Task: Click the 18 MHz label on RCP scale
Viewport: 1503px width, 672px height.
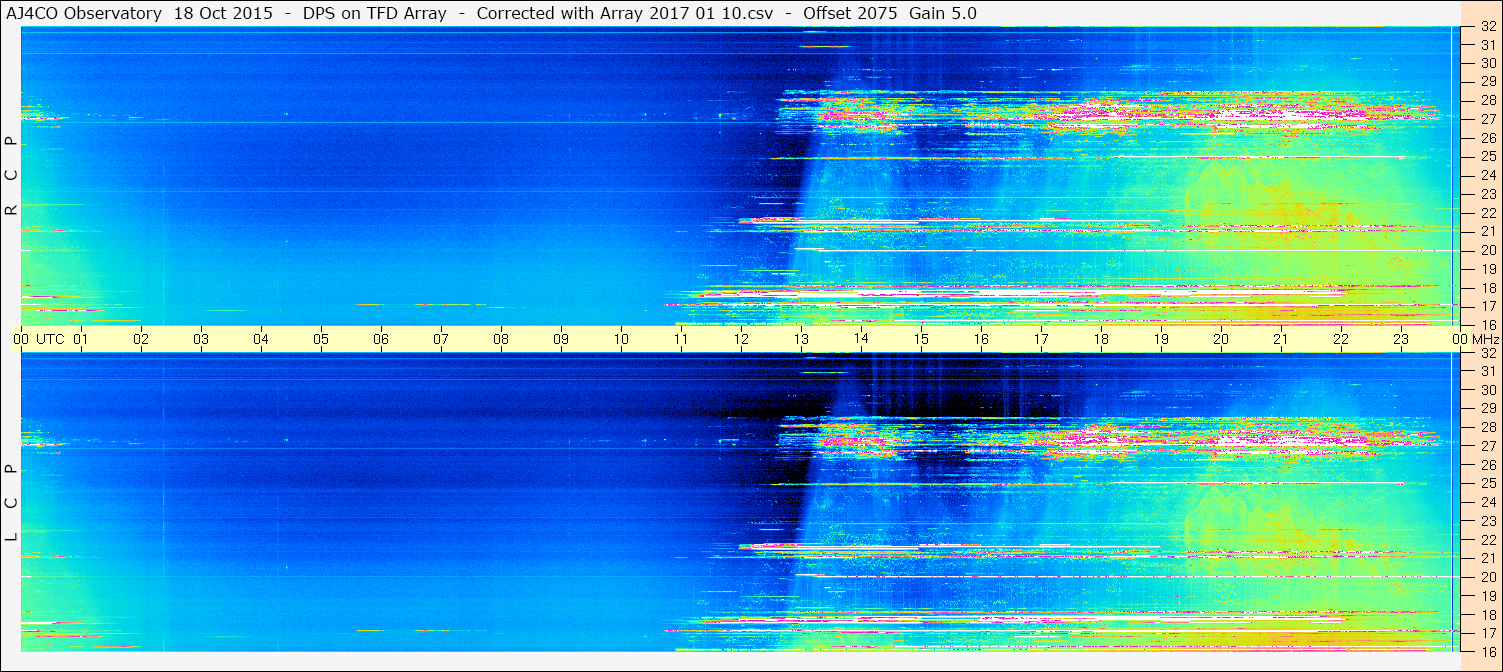Action: pos(1487,288)
